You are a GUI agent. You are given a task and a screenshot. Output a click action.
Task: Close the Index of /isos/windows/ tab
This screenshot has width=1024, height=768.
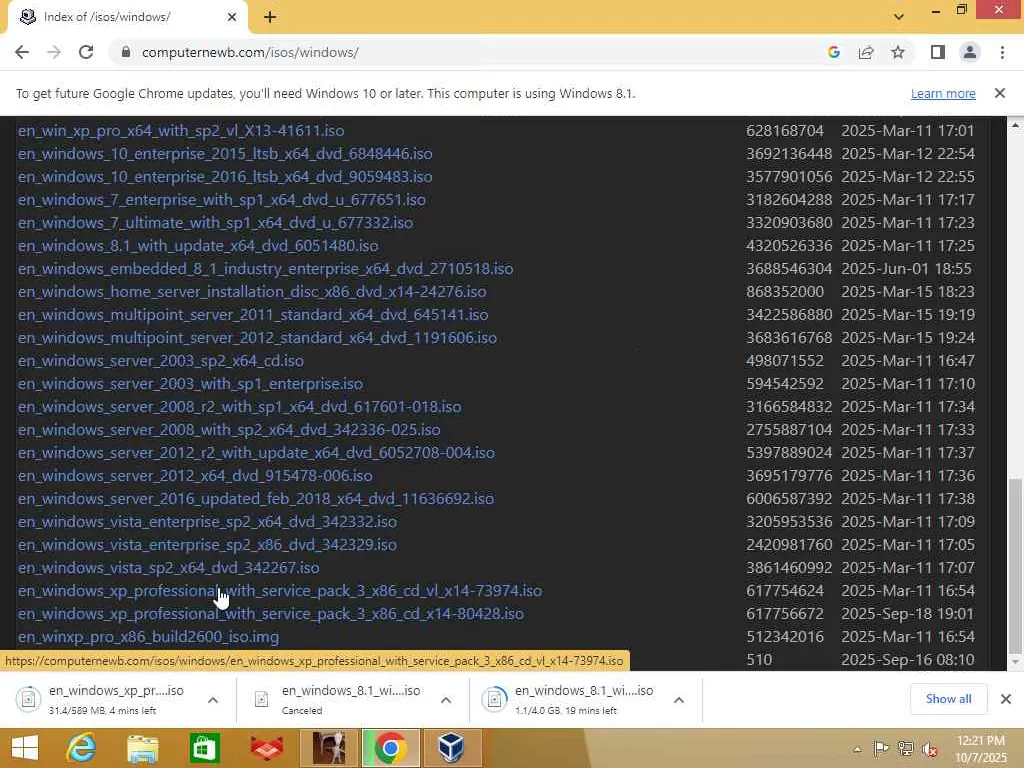coord(232,18)
